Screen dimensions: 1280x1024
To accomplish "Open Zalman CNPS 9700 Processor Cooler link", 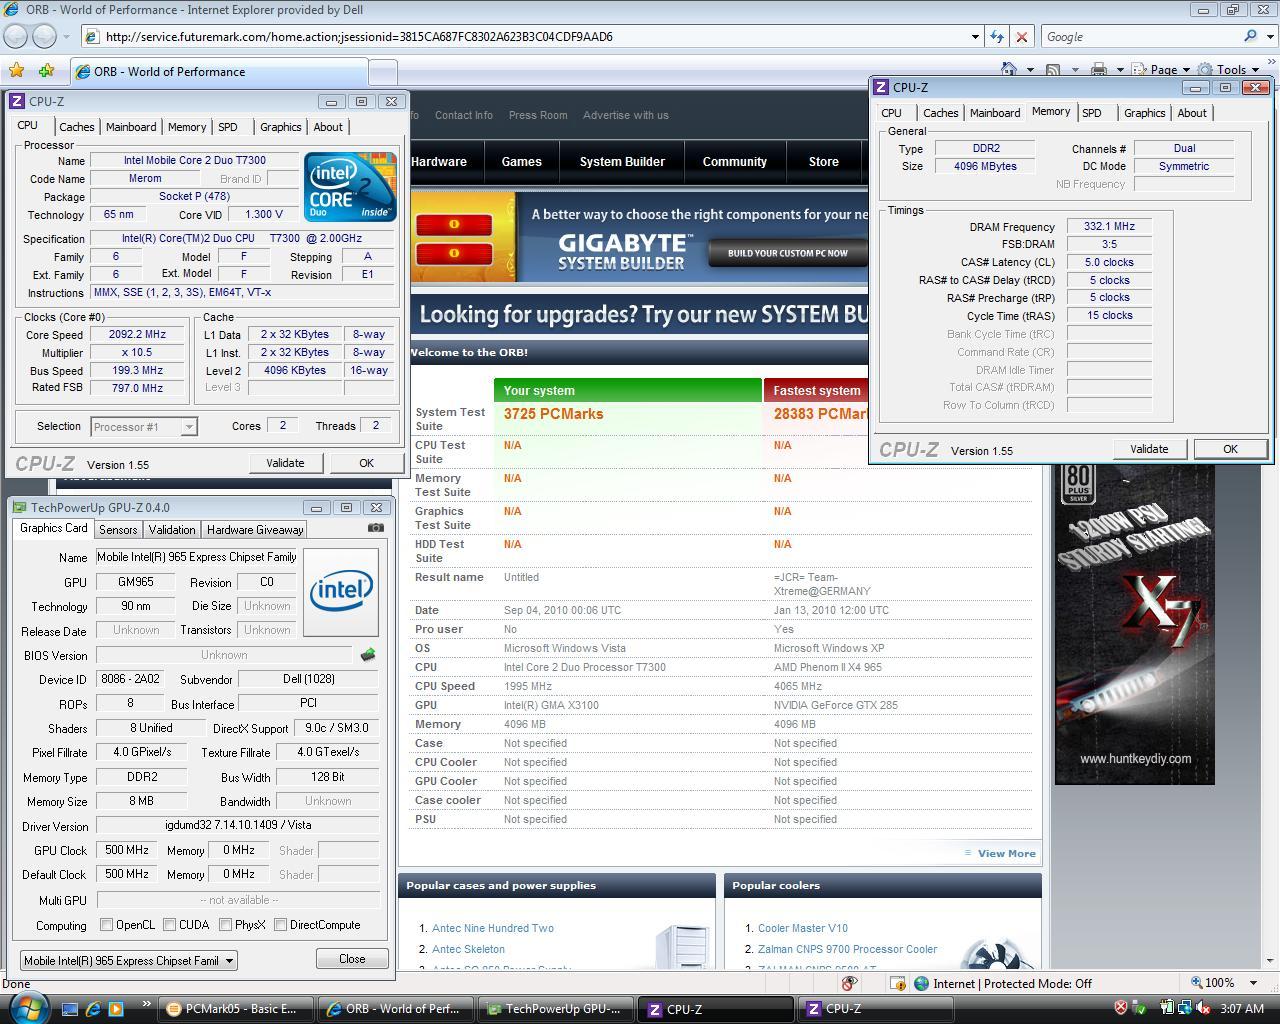I will point(847,949).
